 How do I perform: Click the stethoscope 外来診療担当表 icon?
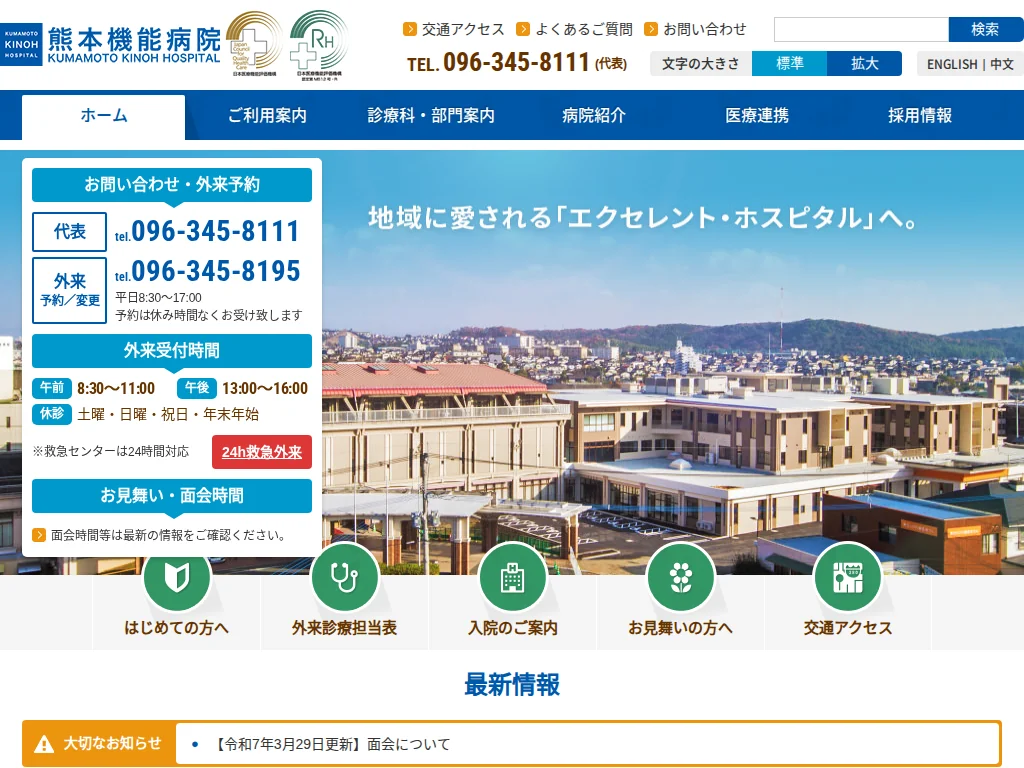(x=344, y=577)
